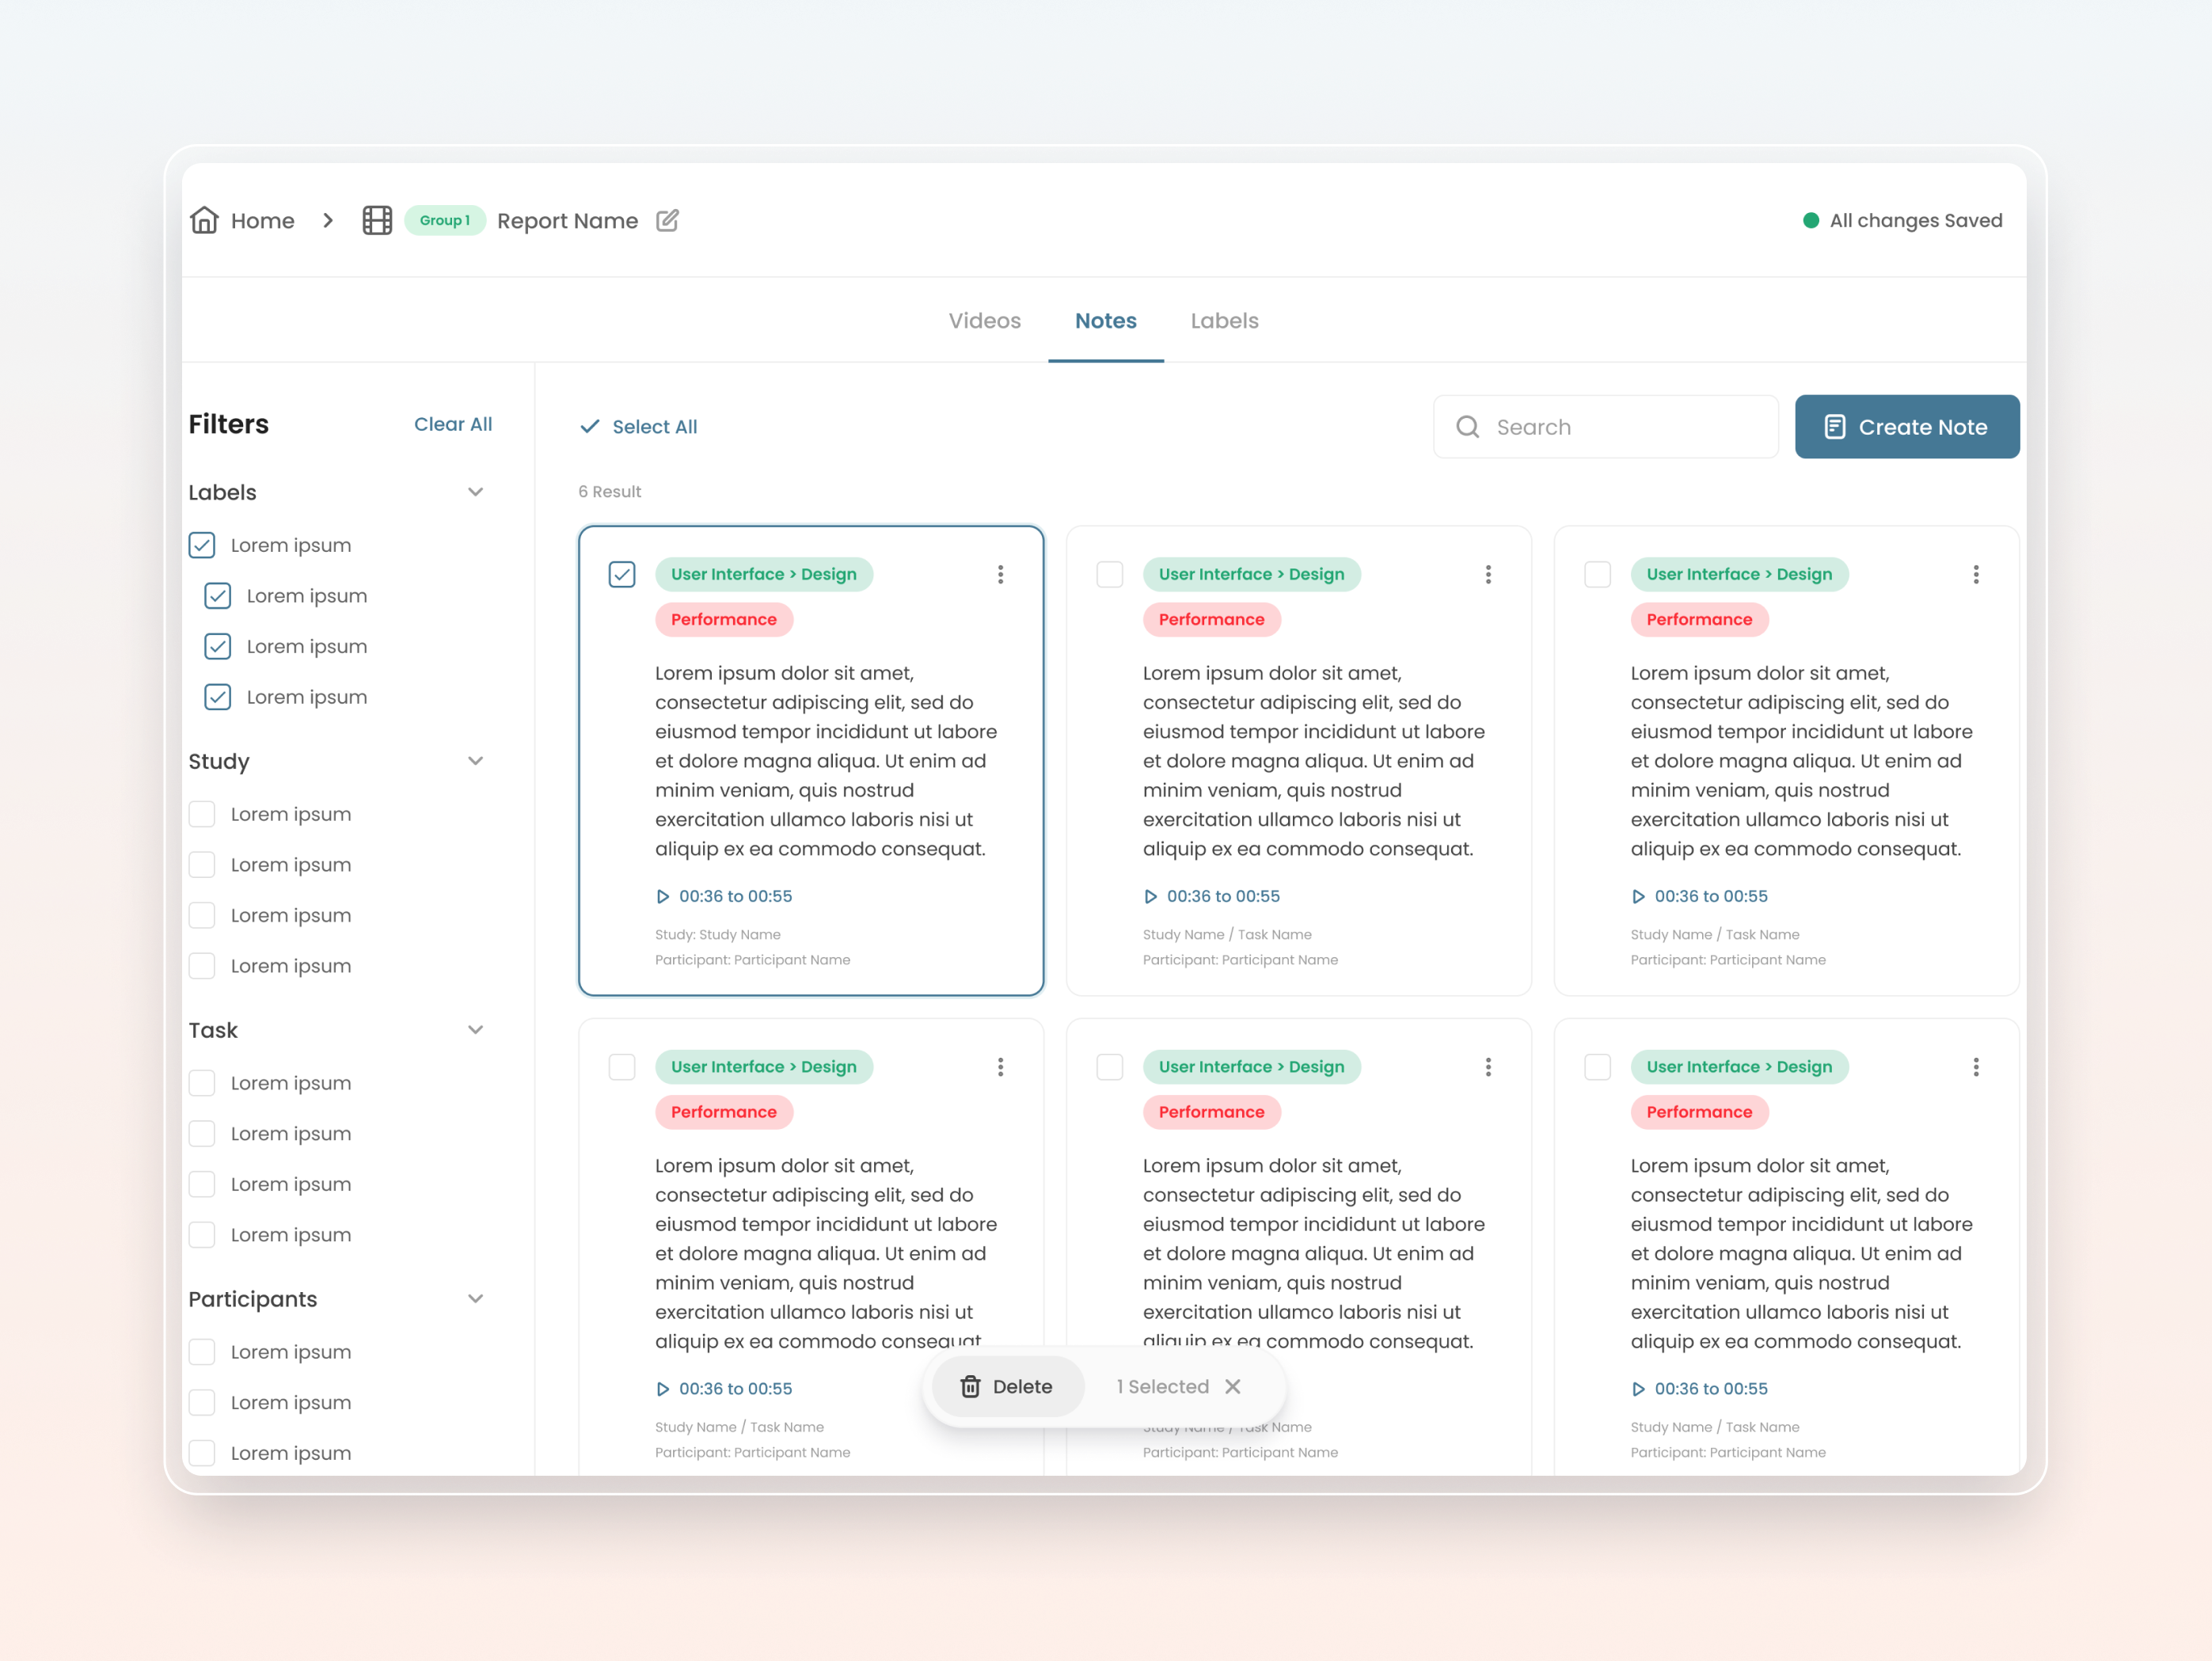Viewport: 2212px width, 1661px height.
Task: Click Performance tag on bottom-left card
Action: [724, 1112]
